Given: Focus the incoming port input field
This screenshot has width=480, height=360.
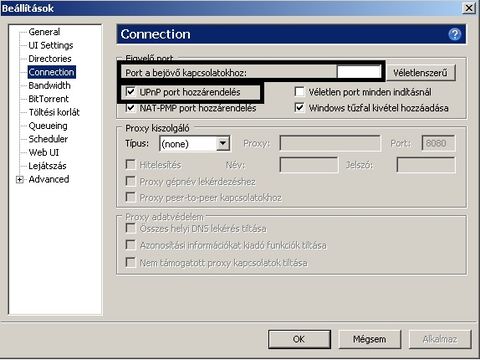Looking at the screenshot, I should click(359, 72).
